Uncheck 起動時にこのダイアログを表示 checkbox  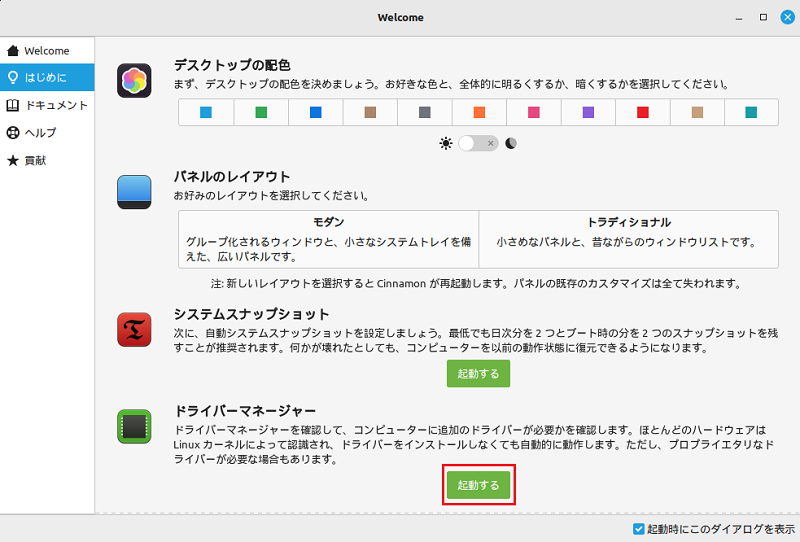638,529
